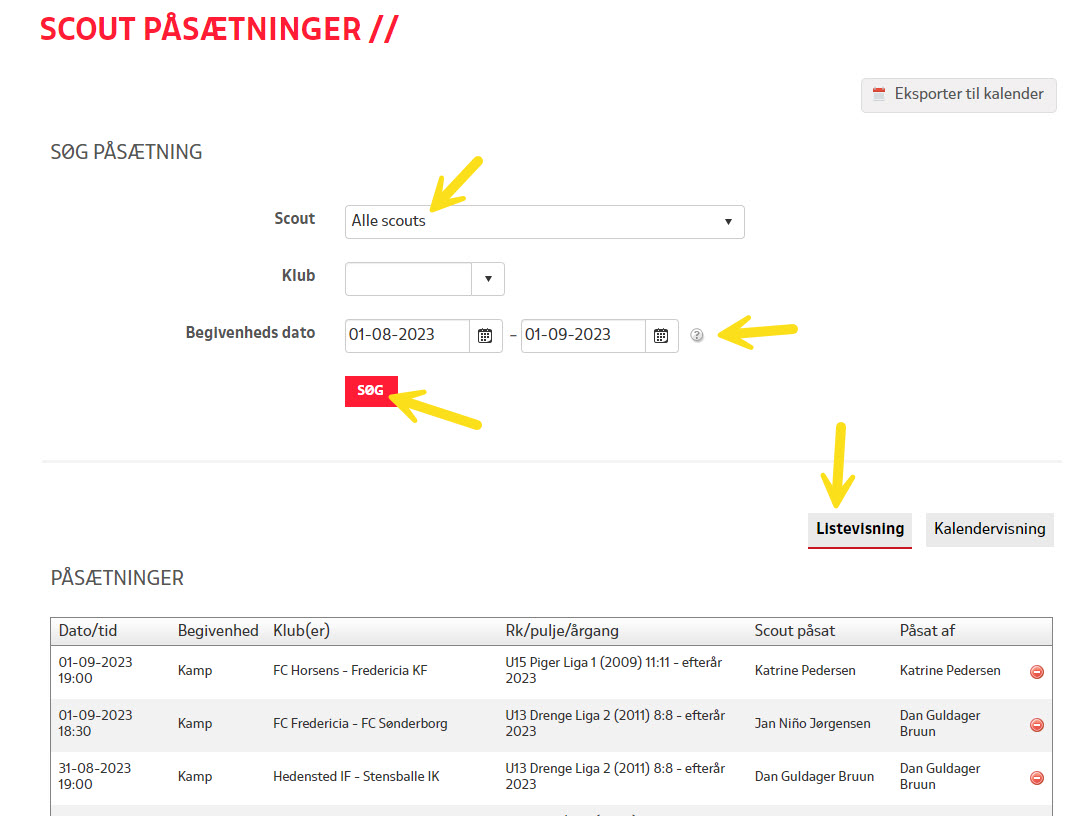Switch to the Kalendervisning tab
This screenshot has height=816, width=1092.
tap(989, 529)
